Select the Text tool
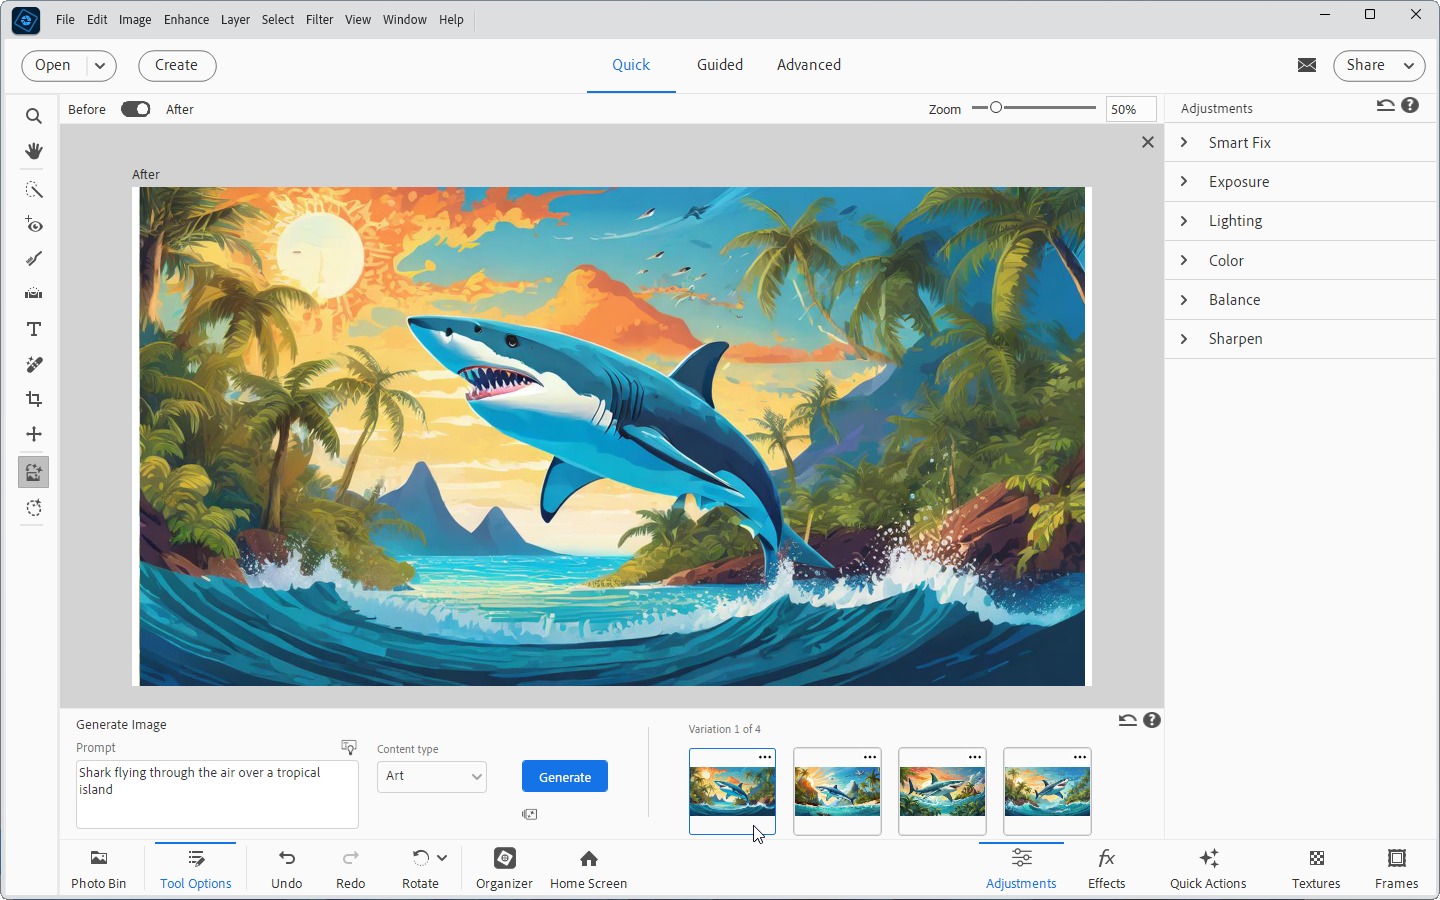This screenshot has height=900, width=1440. click(34, 329)
